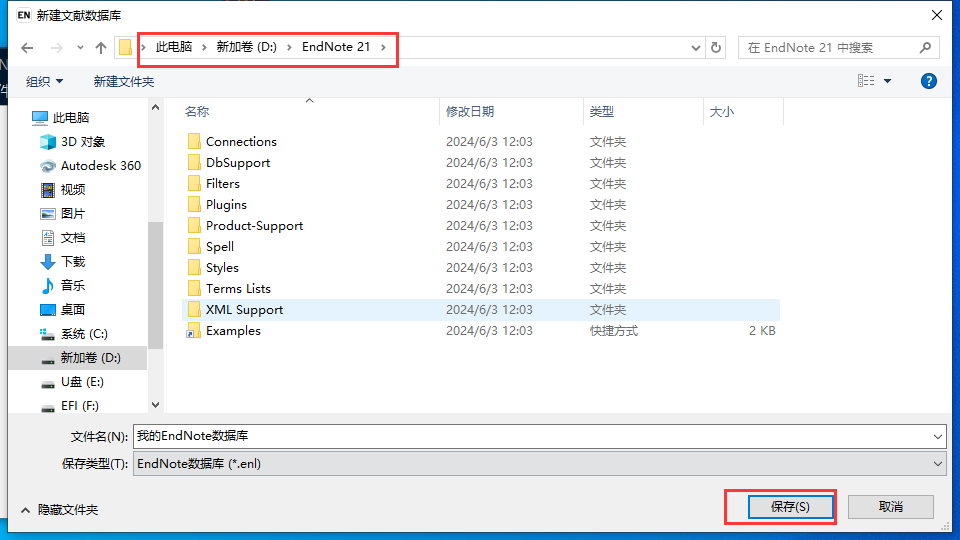Screen dimensions: 960x540
Task: Select 系统 (C:) drive in sidebar
Action: (74, 334)
